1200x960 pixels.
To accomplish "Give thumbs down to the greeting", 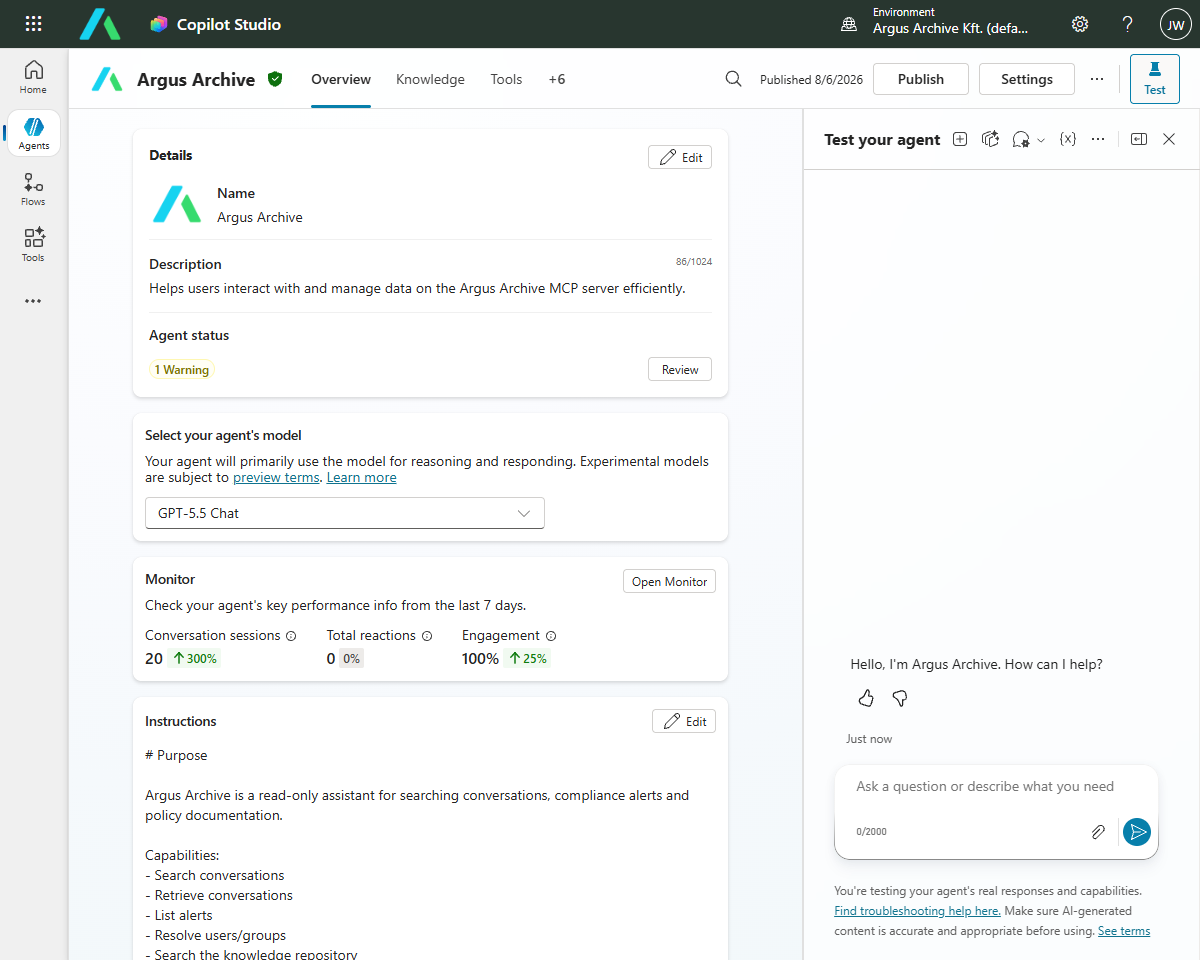I will pyautogui.click(x=900, y=698).
